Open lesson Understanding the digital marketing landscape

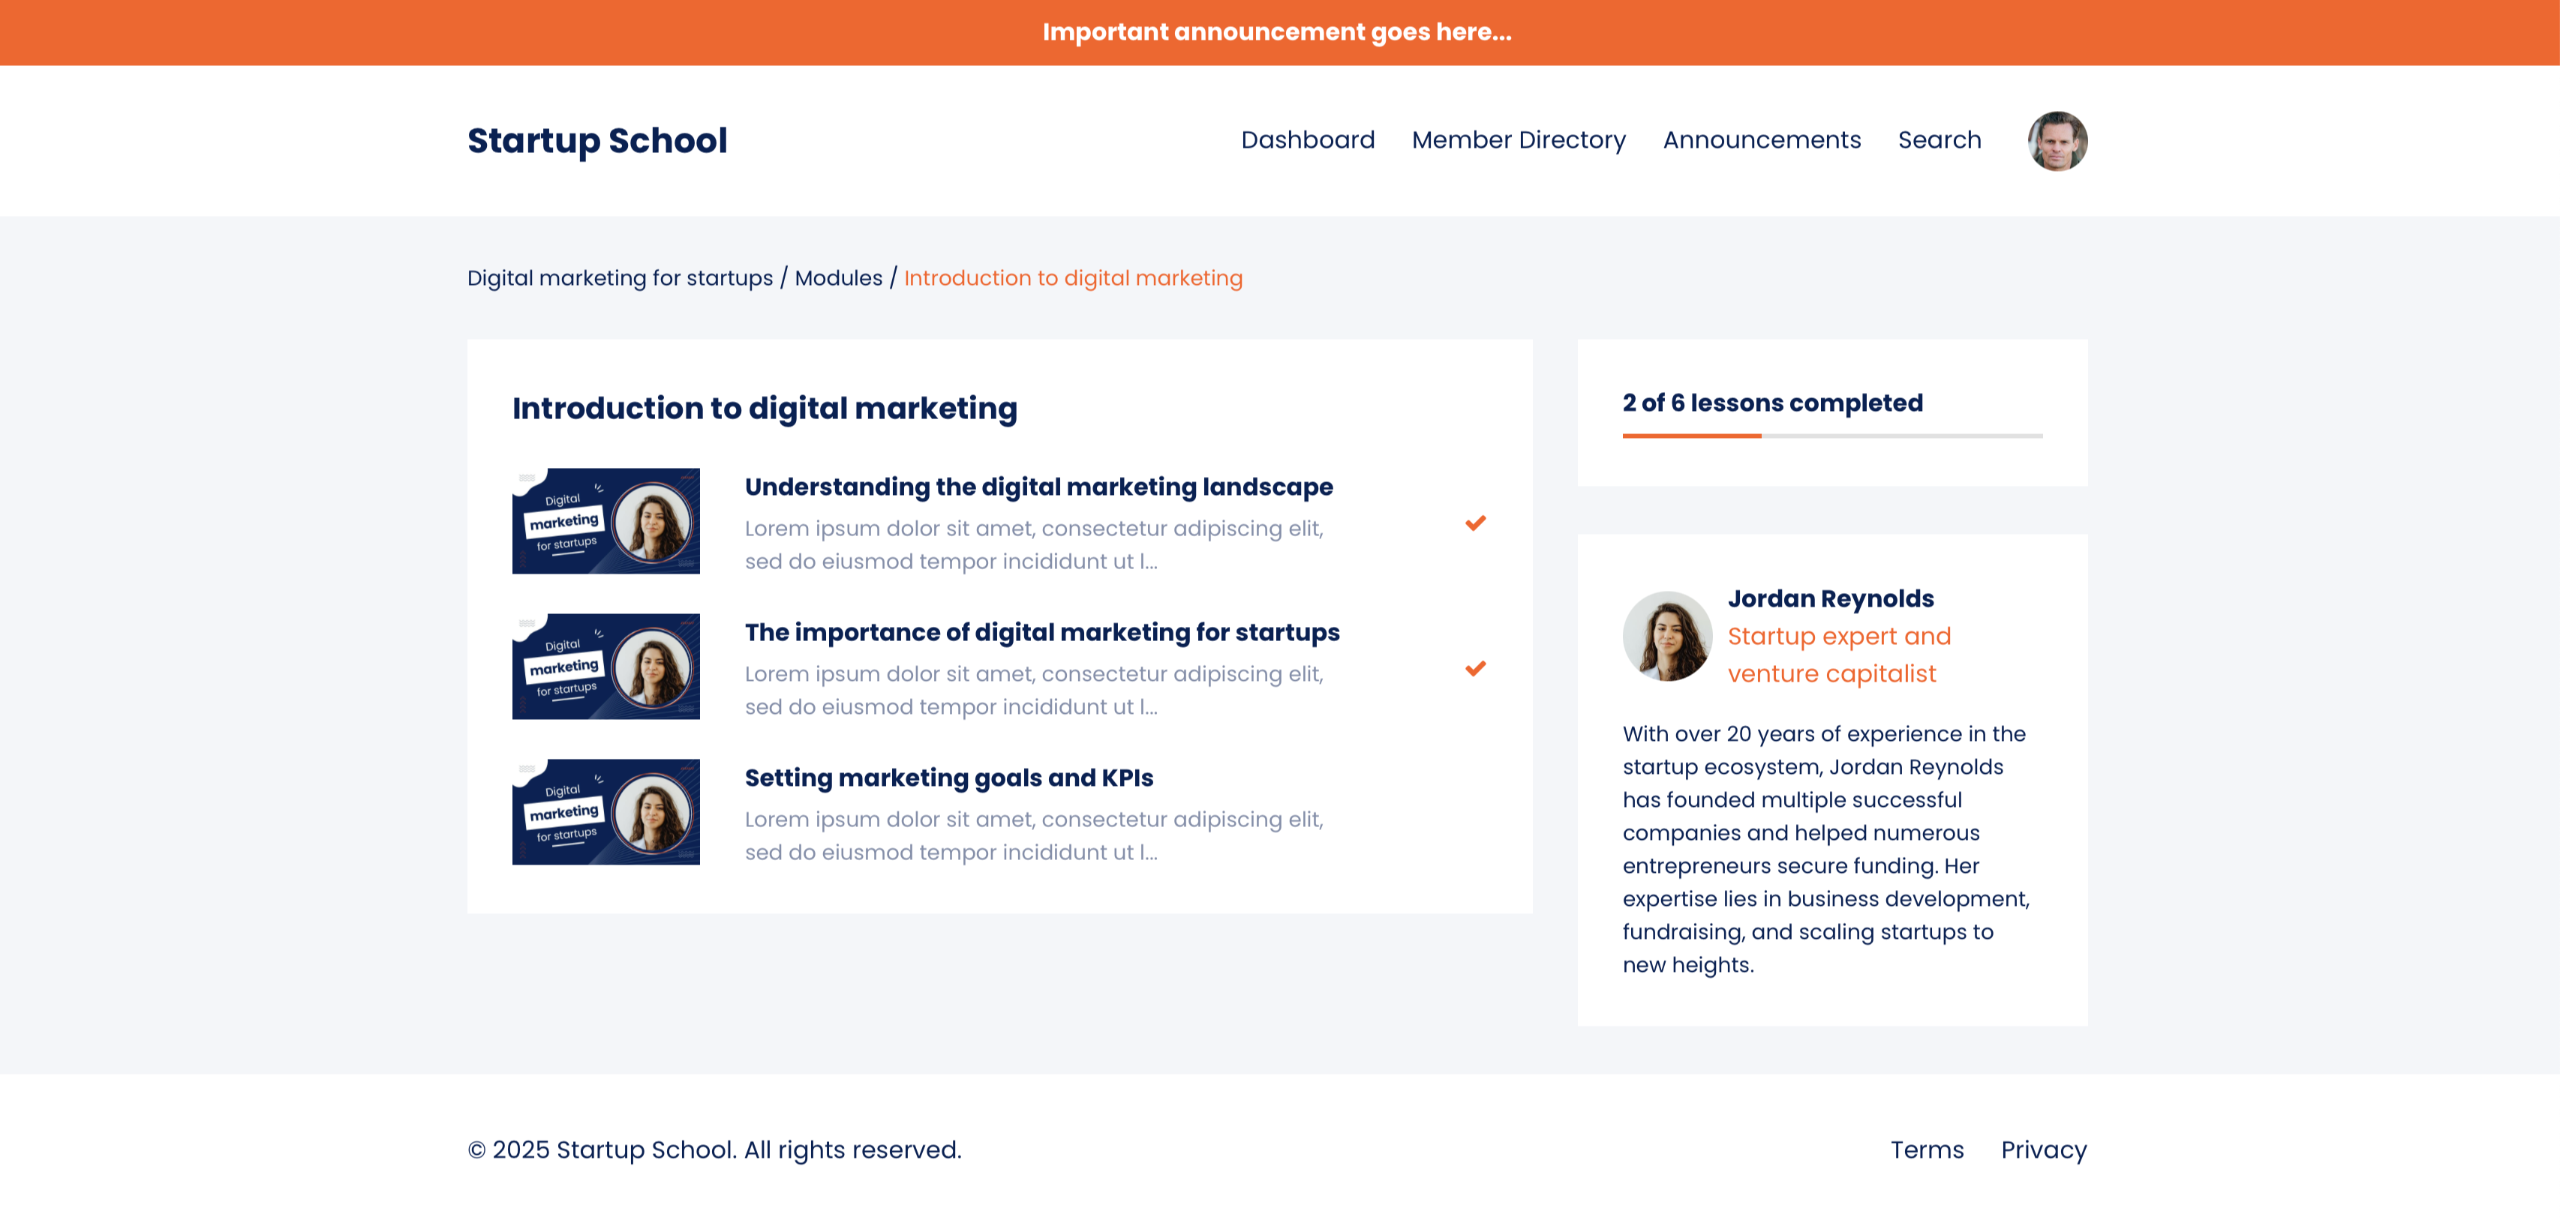click(x=1038, y=487)
